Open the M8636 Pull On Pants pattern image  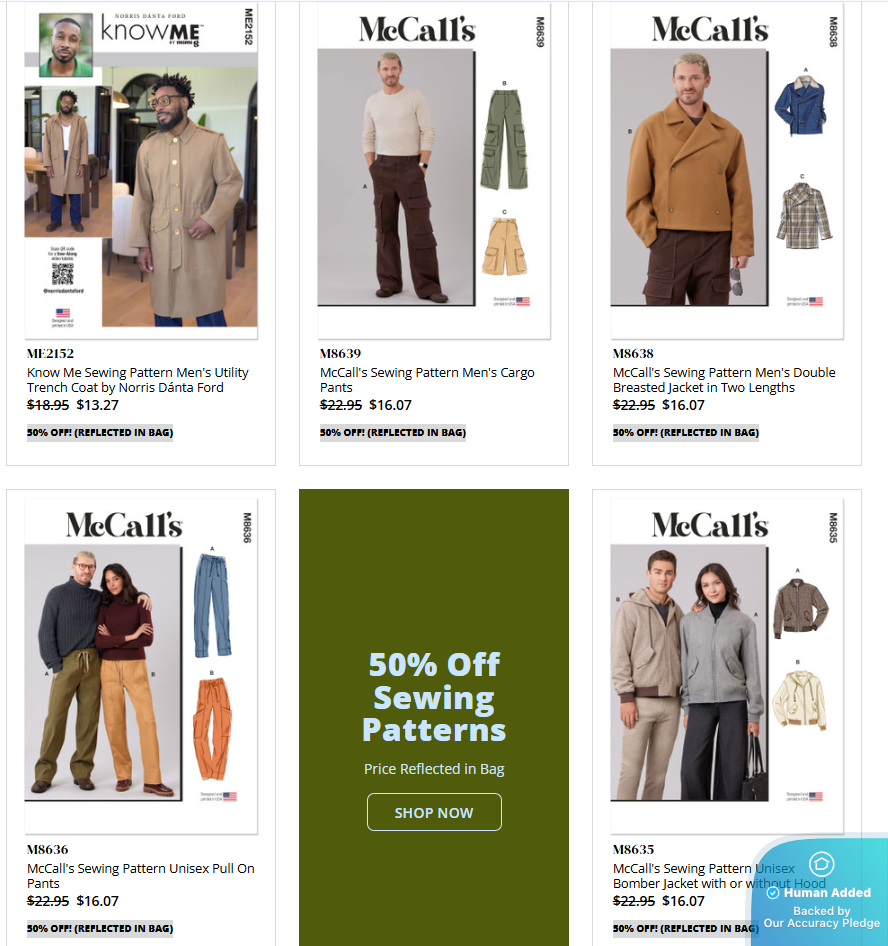click(x=141, y=666)
